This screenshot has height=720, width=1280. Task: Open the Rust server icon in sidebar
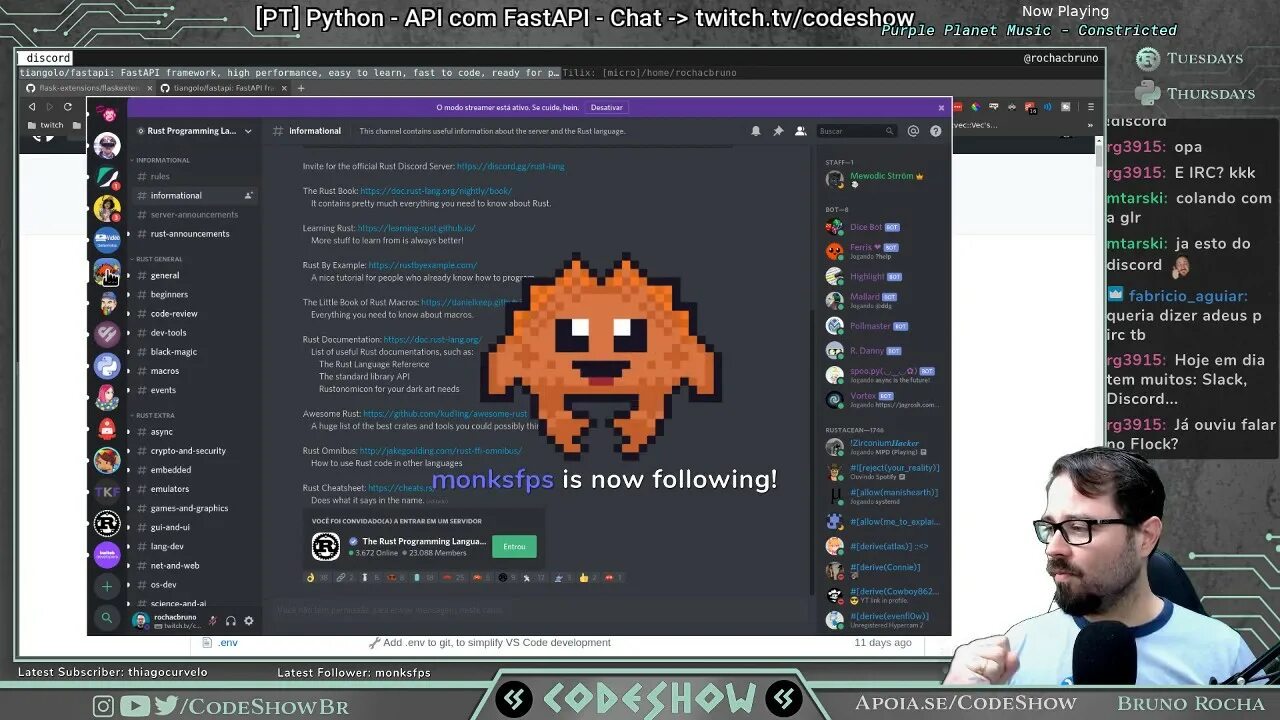tap(107, 523)
